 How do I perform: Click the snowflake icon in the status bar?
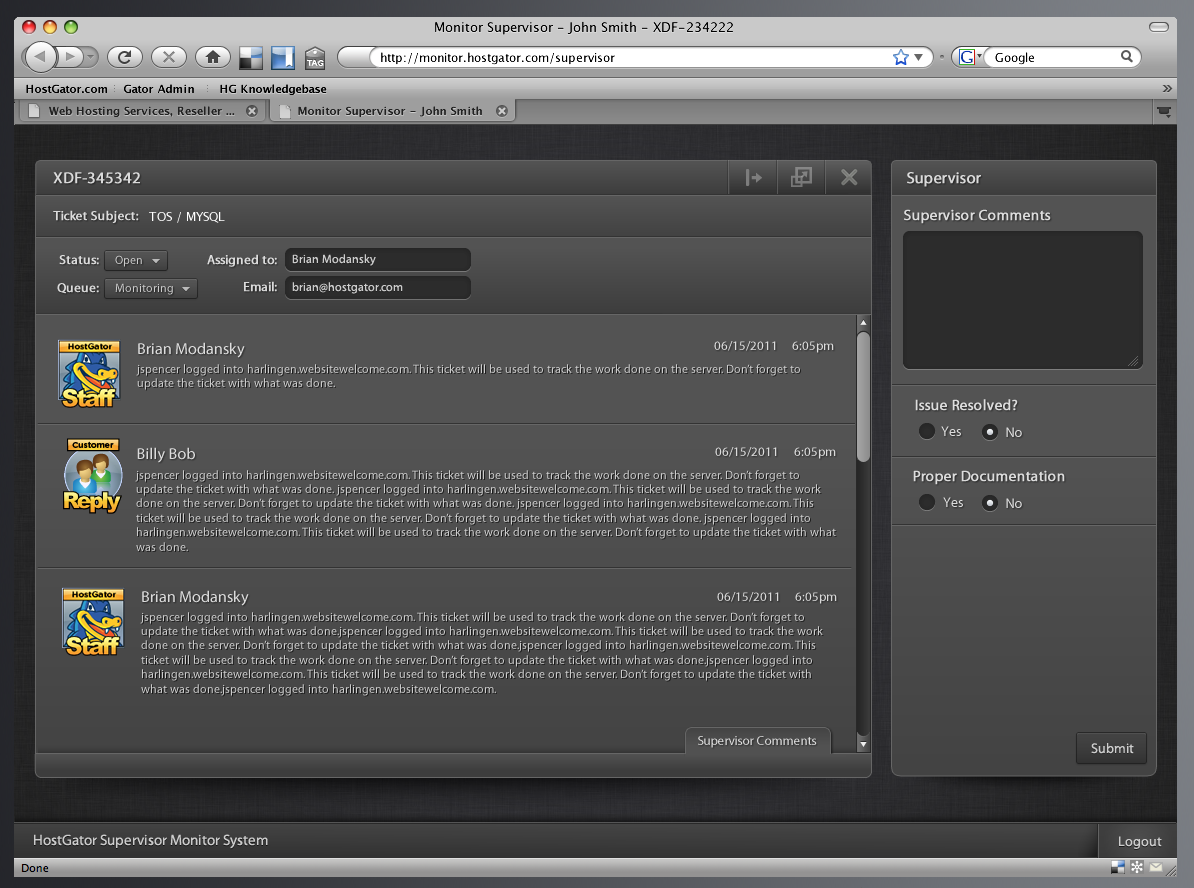[x=1137, y=867]
